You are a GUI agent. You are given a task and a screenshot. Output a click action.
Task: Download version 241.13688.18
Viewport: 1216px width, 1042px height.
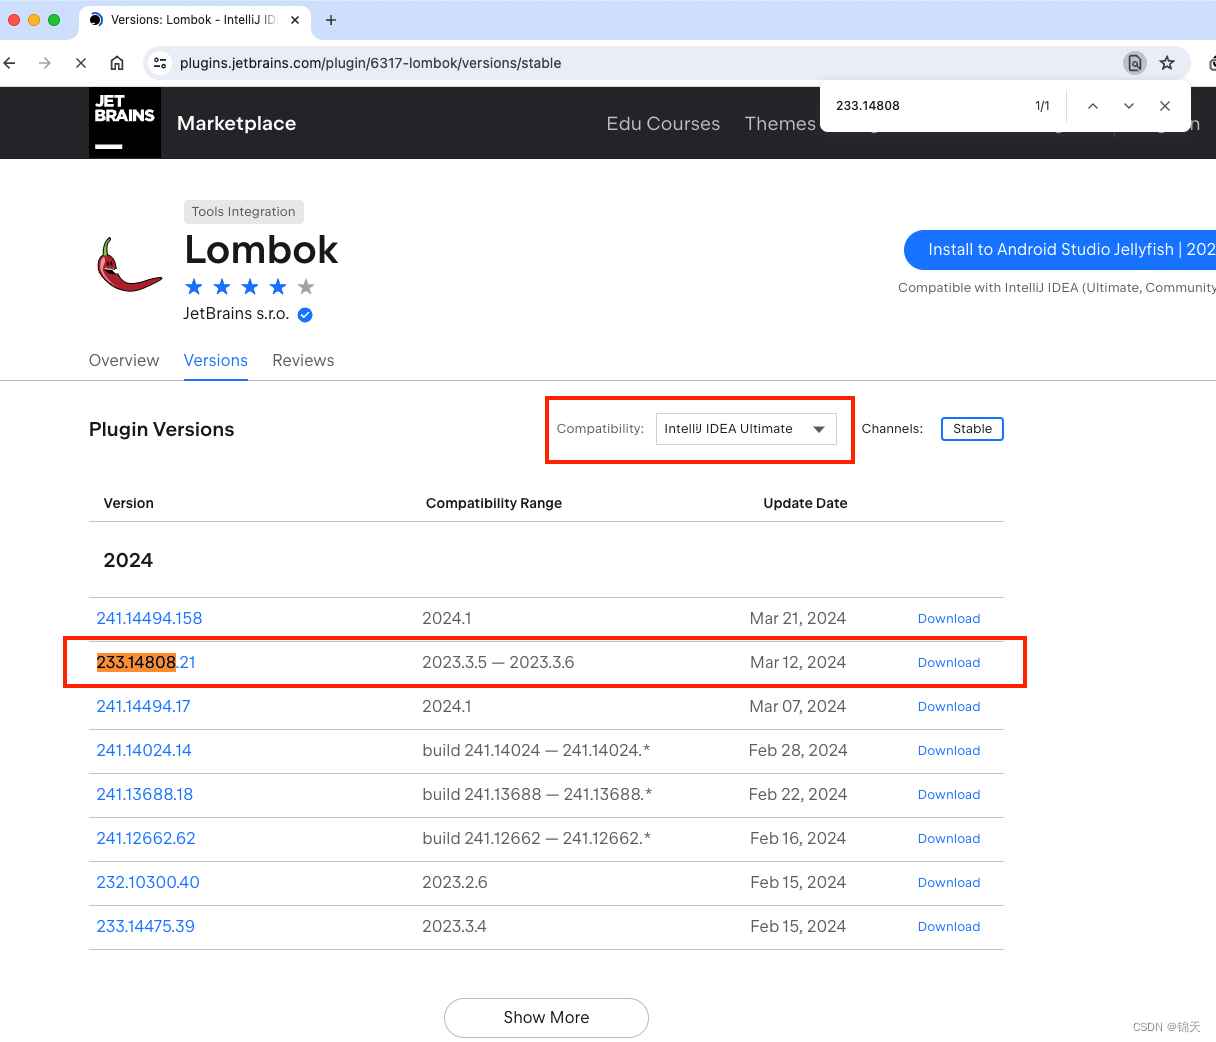[949, 795]
